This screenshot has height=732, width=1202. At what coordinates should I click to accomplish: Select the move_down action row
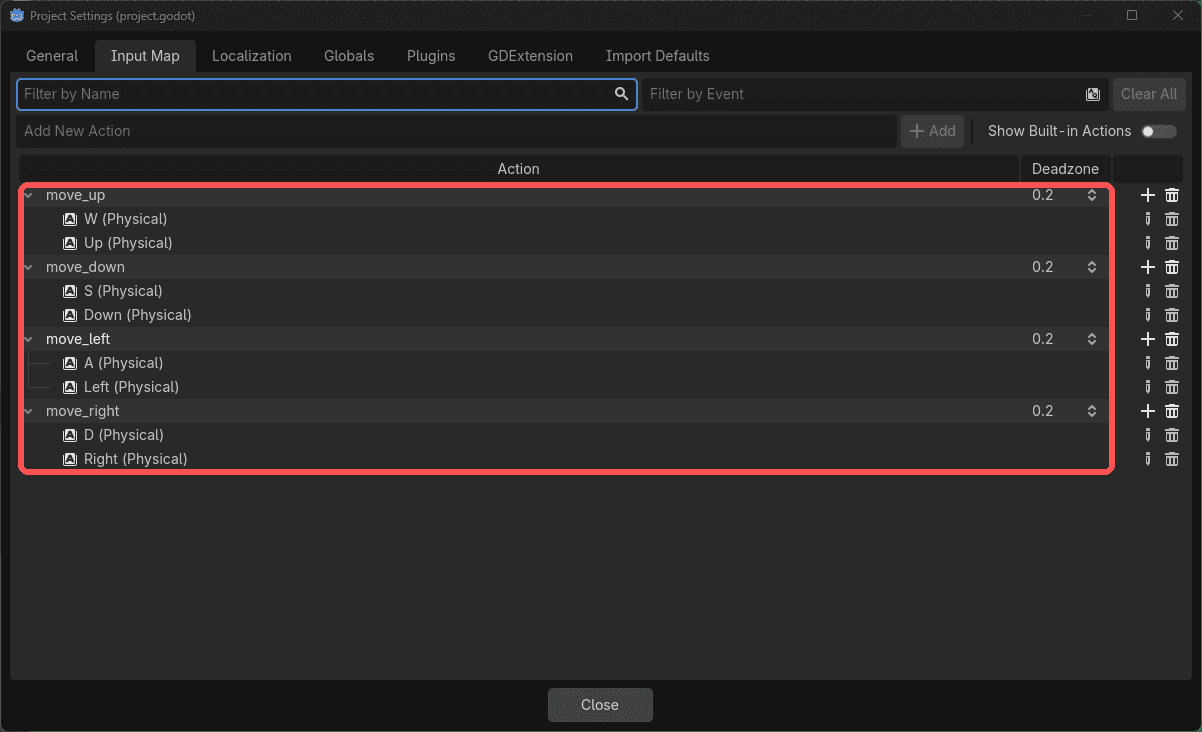(x=565, y=267)
